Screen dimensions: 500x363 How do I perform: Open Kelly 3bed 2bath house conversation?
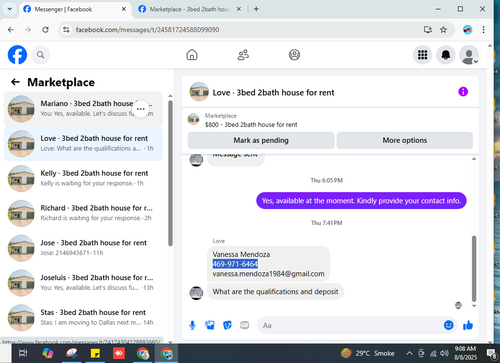pyautogui.click(x=83, y=178)
